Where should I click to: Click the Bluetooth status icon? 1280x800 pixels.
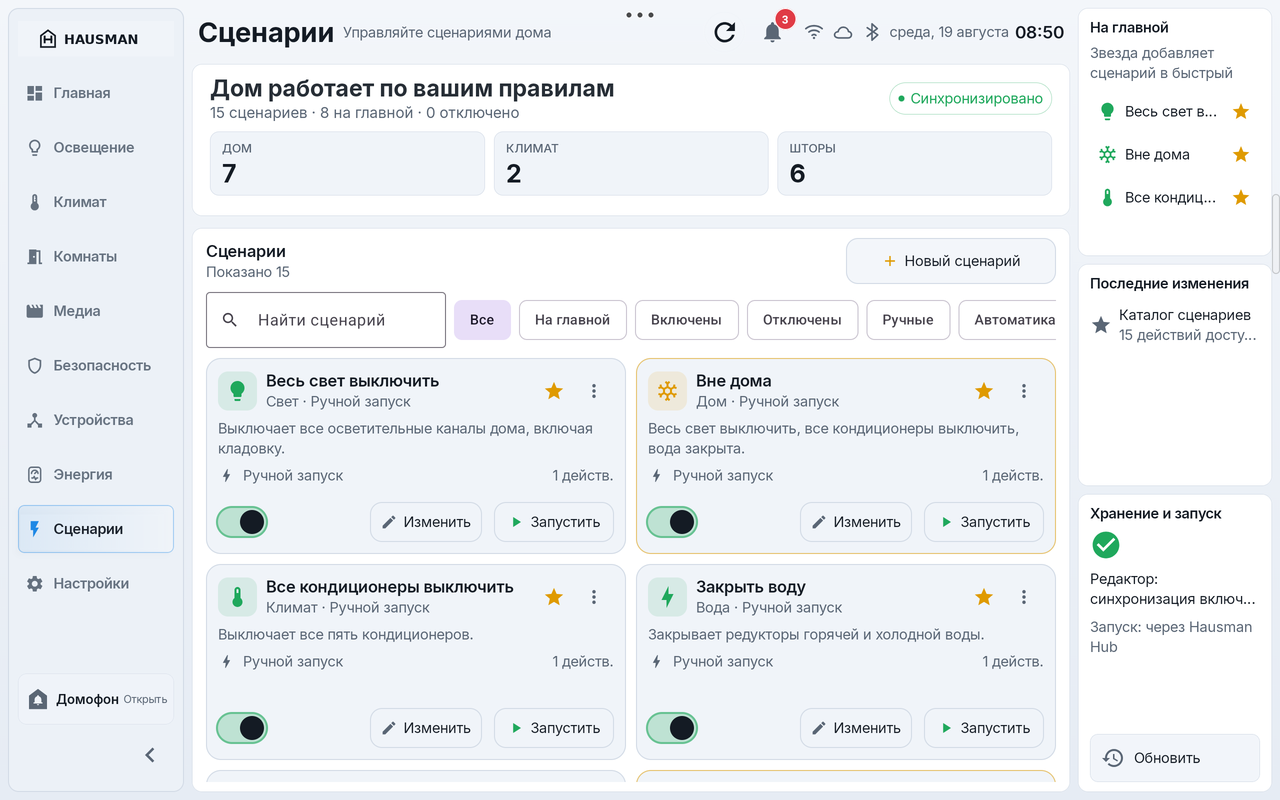tap(872, 32)
